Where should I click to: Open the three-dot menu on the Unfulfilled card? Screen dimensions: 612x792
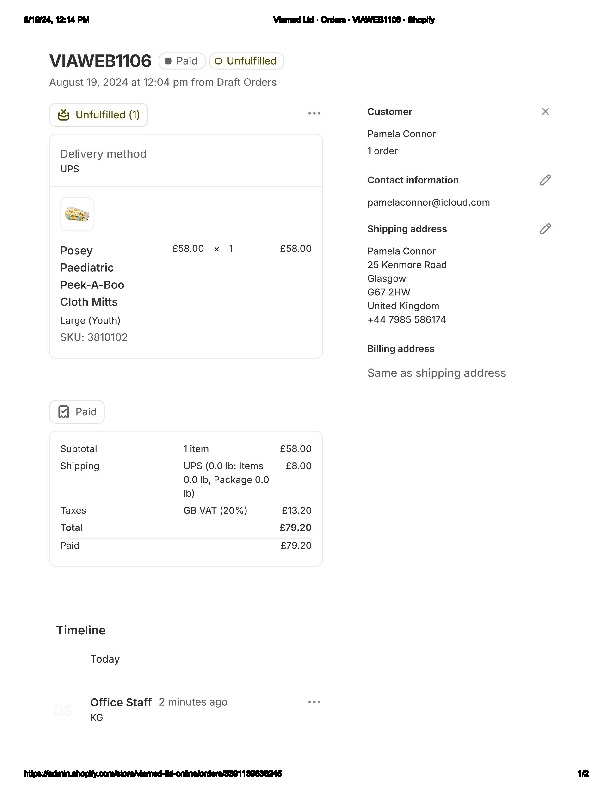(x=314, y=114)
